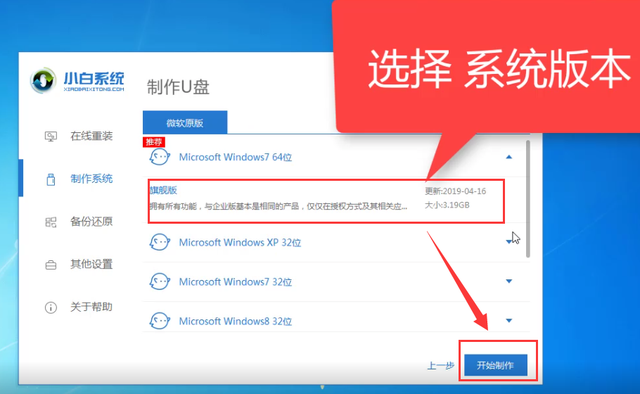Expand the Windows XP 32位 arrow
The height and width of the screenshot is (394, 640).
(509, 242)
